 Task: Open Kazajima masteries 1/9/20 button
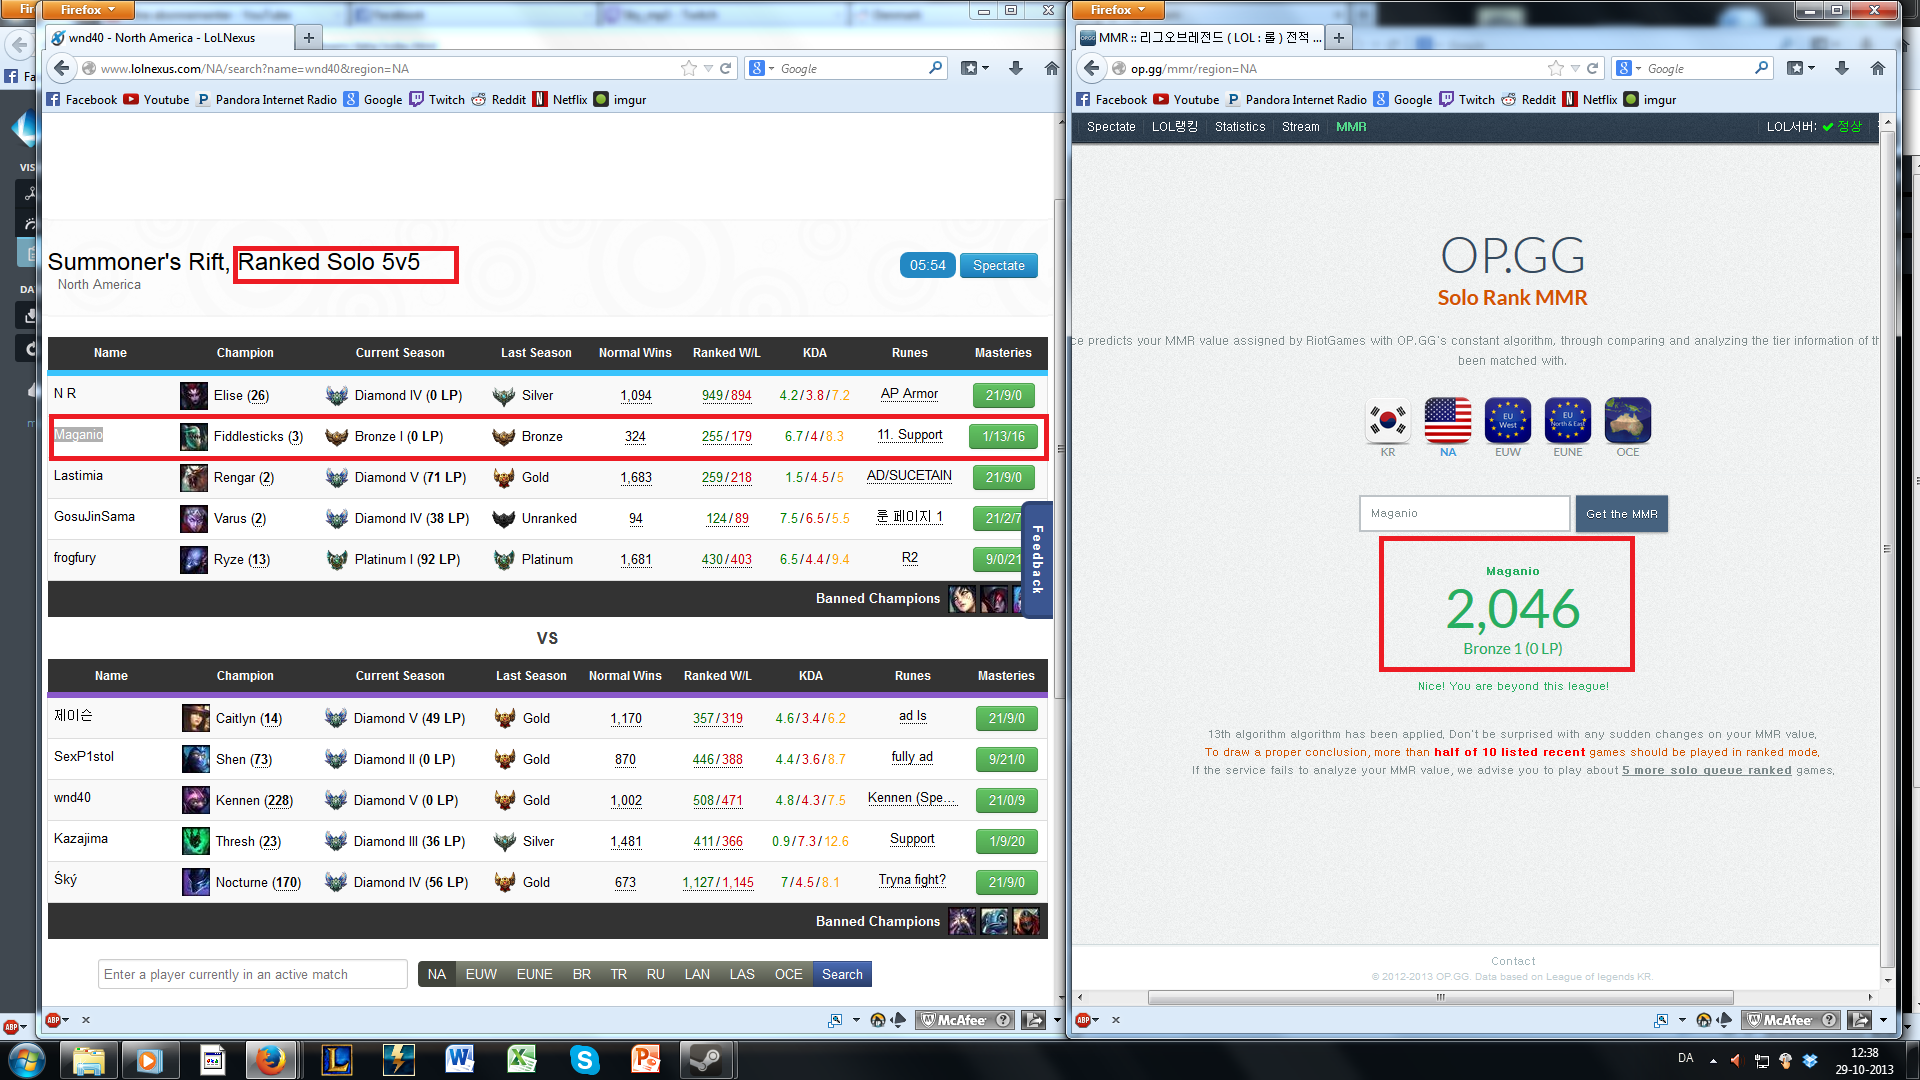point(1007,842)
